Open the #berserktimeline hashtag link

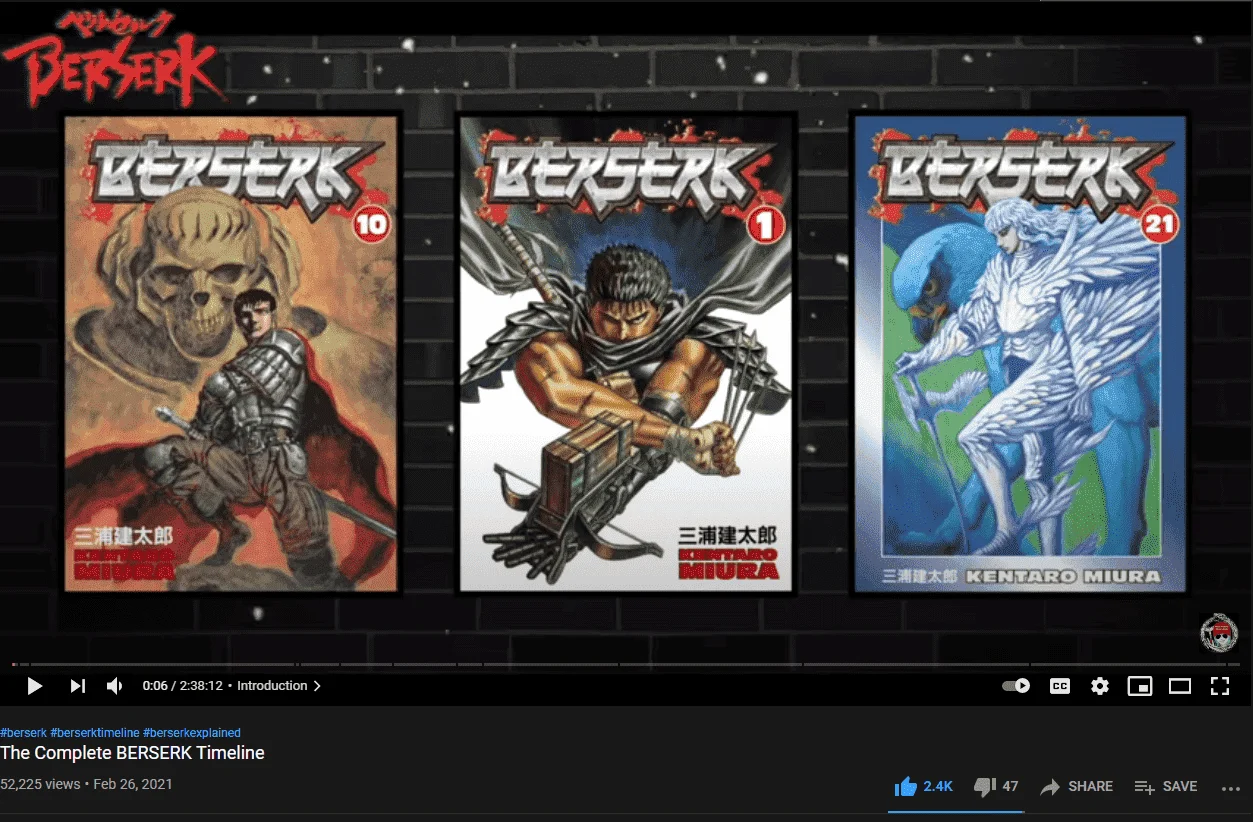pos(95,733)
